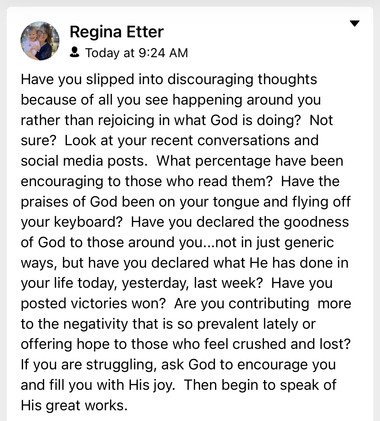Image resolution: width=380 pixels, height=421 pixels.
Task: Click the friends audience privacy icon
Action: coord(75,52)
